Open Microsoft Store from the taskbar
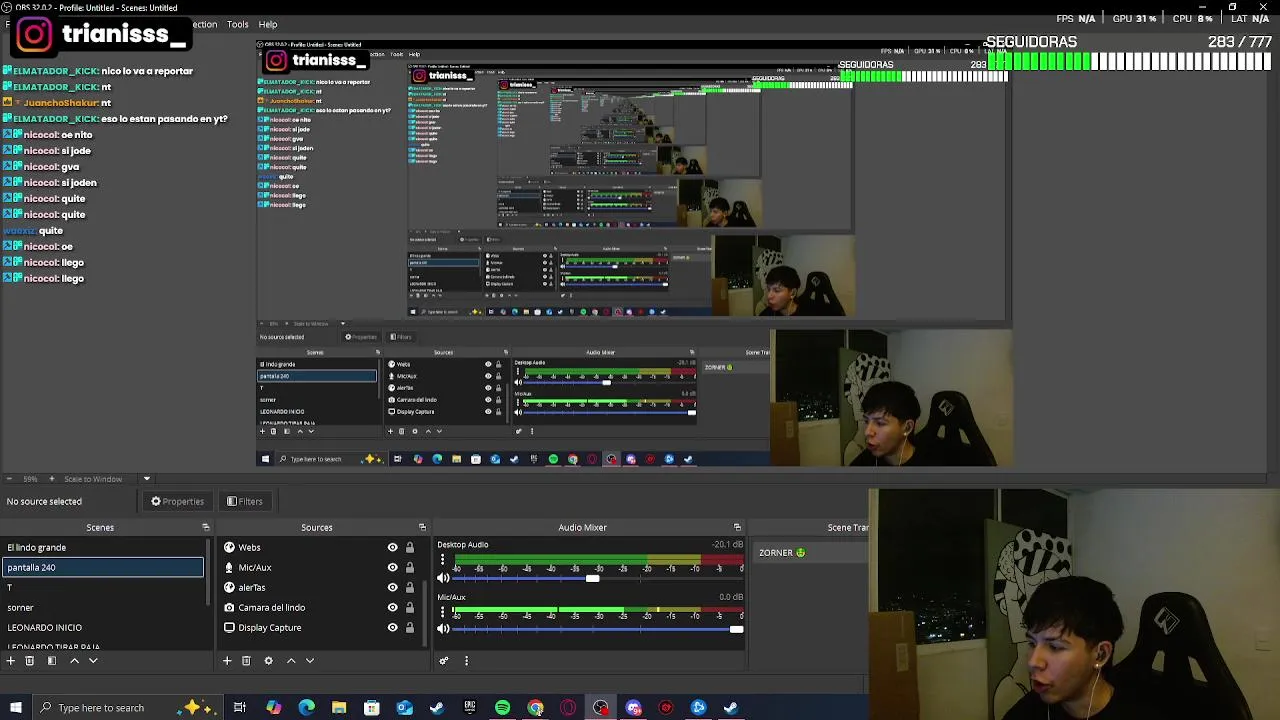Image resolution: width=1280 pixels, height=720 pixels. pyautogui.click(x=371, y=708)
